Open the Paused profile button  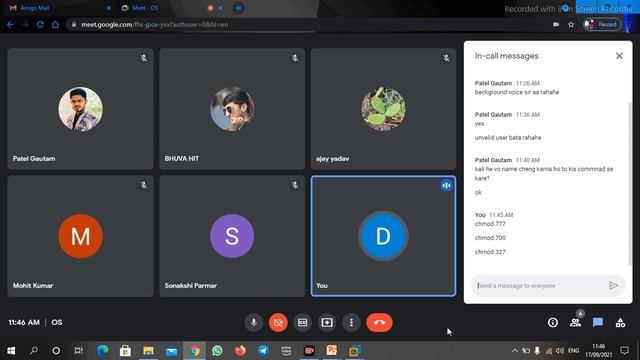point(602,24)
